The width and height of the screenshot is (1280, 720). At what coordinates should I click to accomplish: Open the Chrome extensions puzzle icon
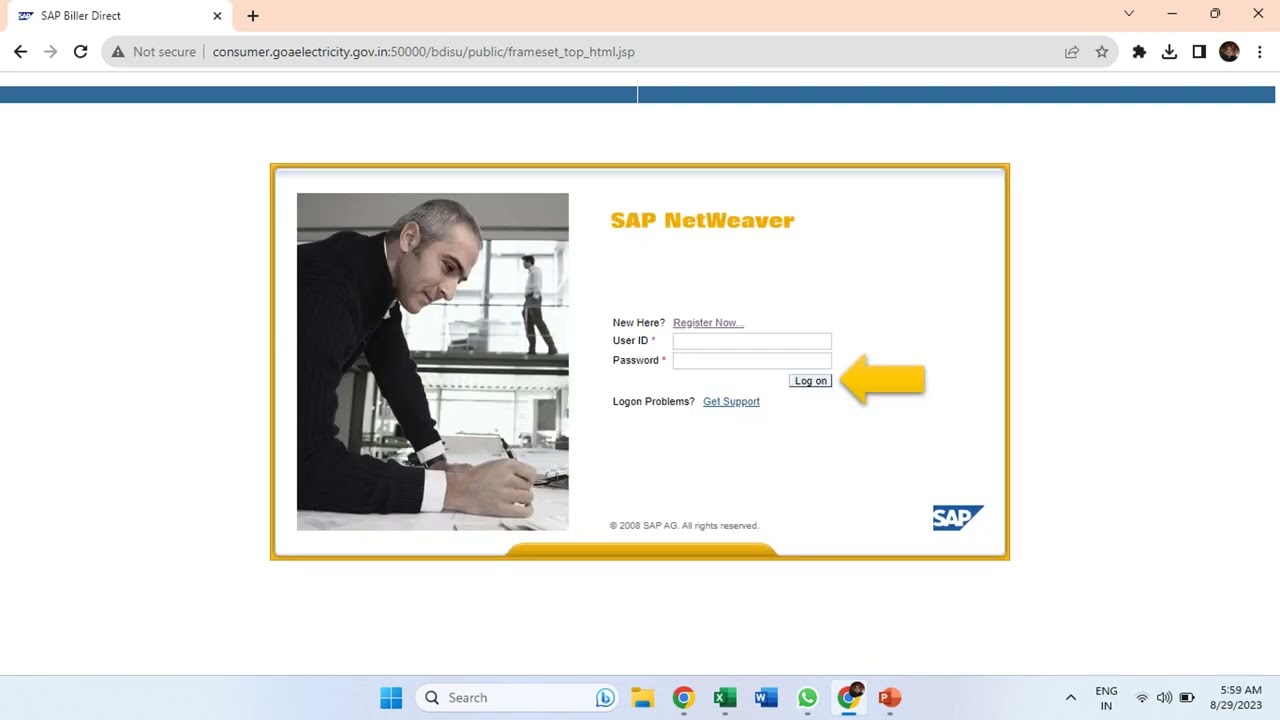1139,52
